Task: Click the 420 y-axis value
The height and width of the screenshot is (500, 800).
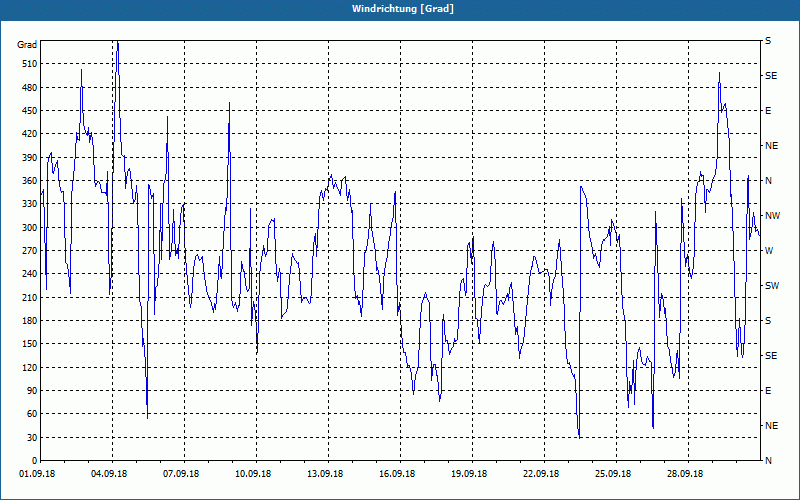Action: click(29, 134)
